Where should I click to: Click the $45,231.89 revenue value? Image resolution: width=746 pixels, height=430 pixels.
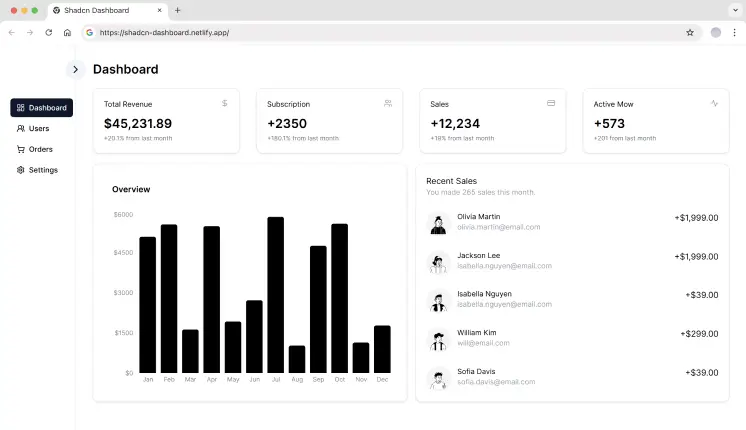tap(138, 124)
